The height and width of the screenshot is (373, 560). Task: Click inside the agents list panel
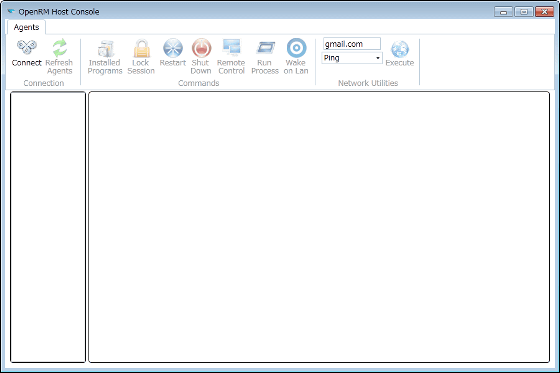48,227
